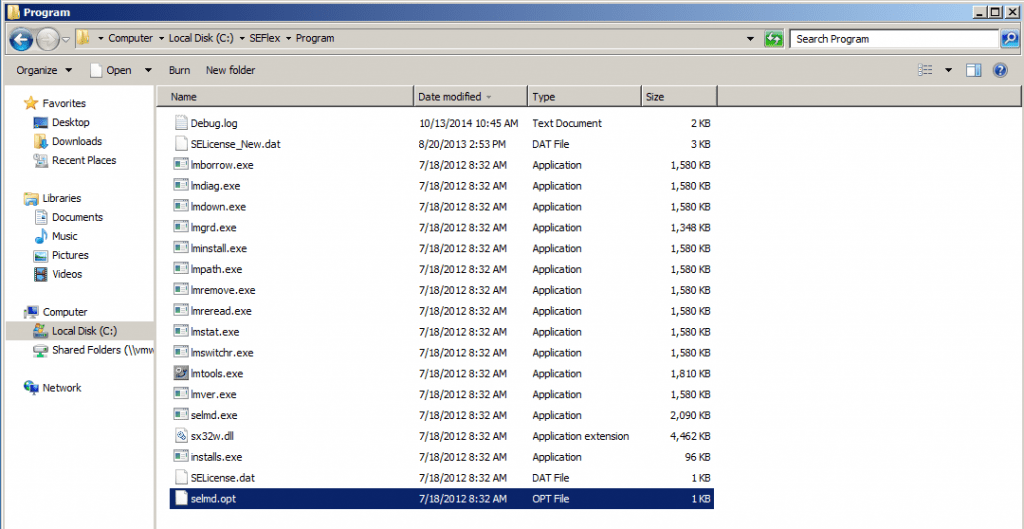This screenshot has height=529, width=1024.
Task: Click the New folder button
Action: [230, 70]
